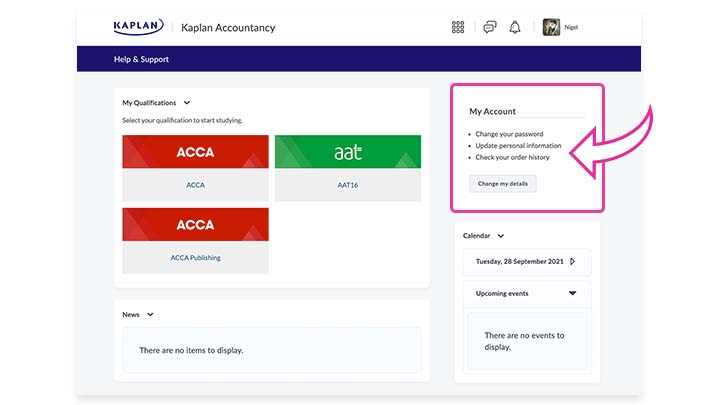Click 'Change your password' text

tap(509, 134)
